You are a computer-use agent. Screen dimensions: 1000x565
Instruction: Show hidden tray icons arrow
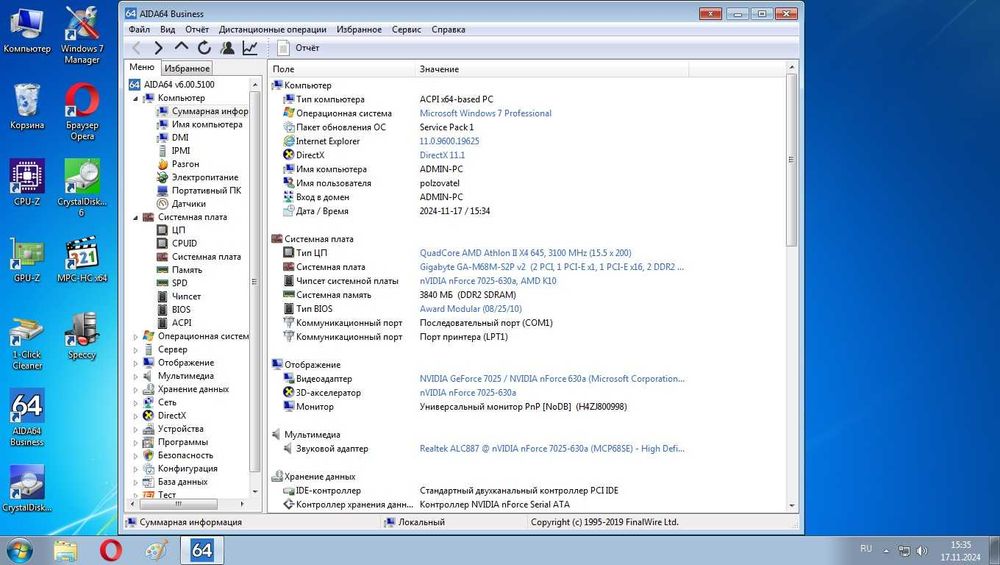pyautogui.click(x=886, y=550)
